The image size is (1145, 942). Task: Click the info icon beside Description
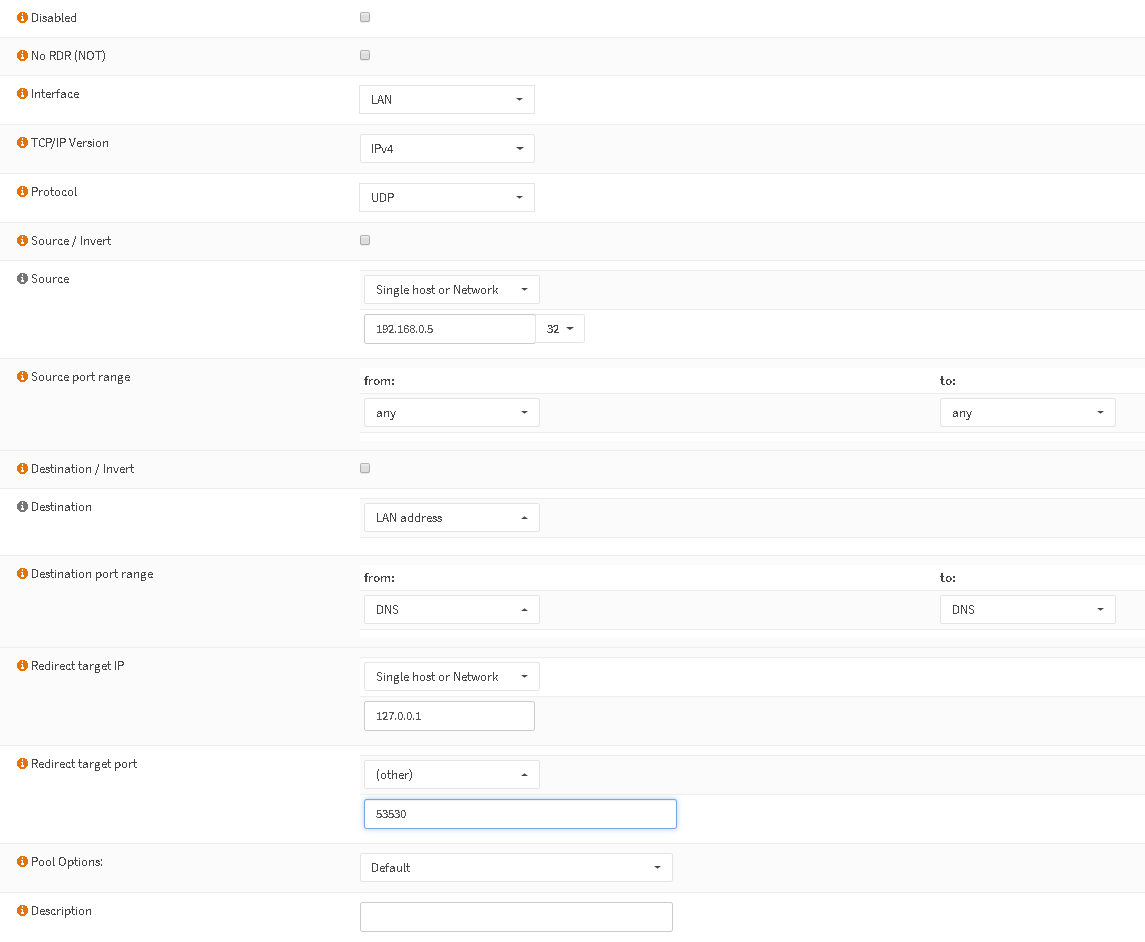click(x=22, y=911)
